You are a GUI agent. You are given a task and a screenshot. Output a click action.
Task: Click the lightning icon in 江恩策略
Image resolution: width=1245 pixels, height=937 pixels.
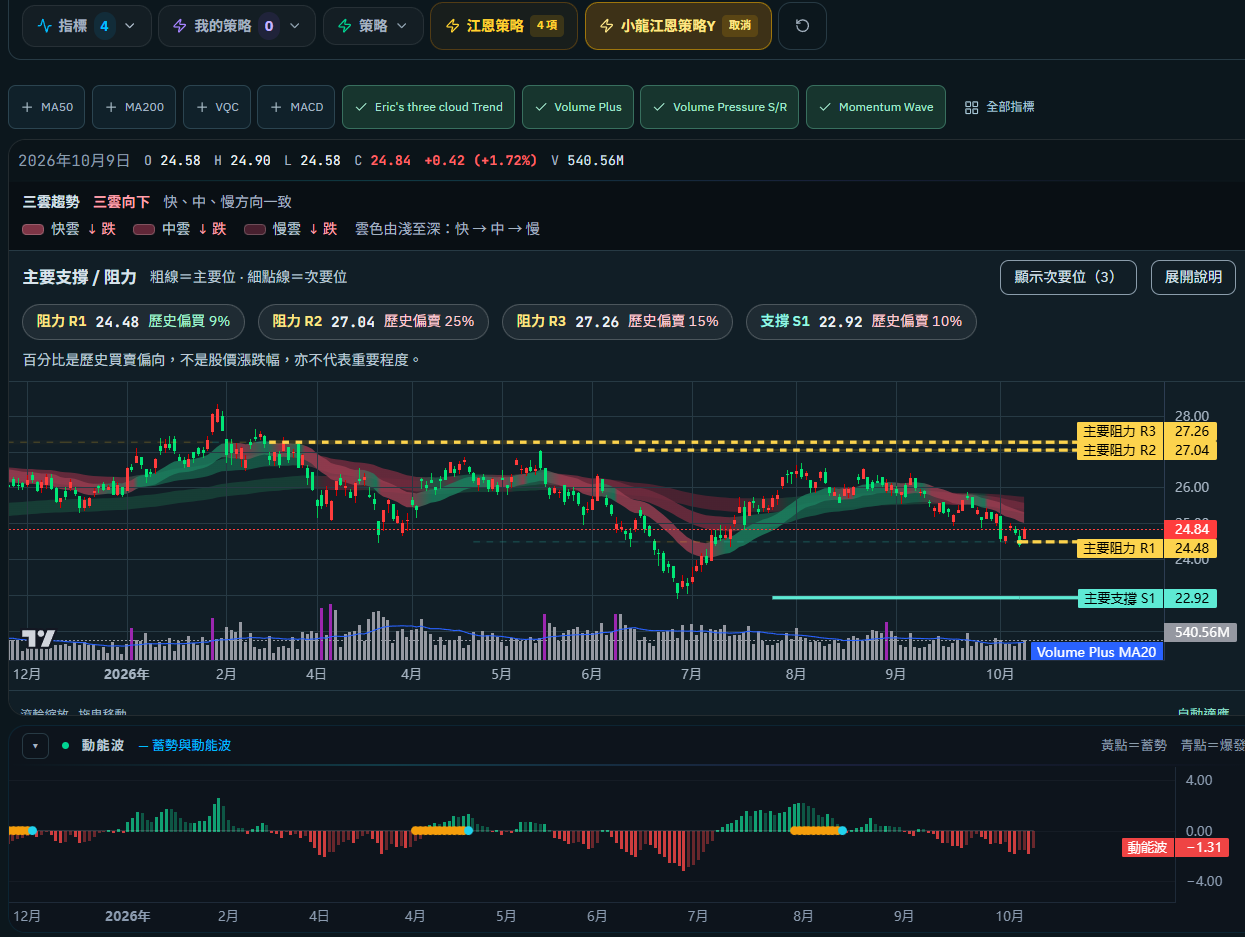click(453, 26)
